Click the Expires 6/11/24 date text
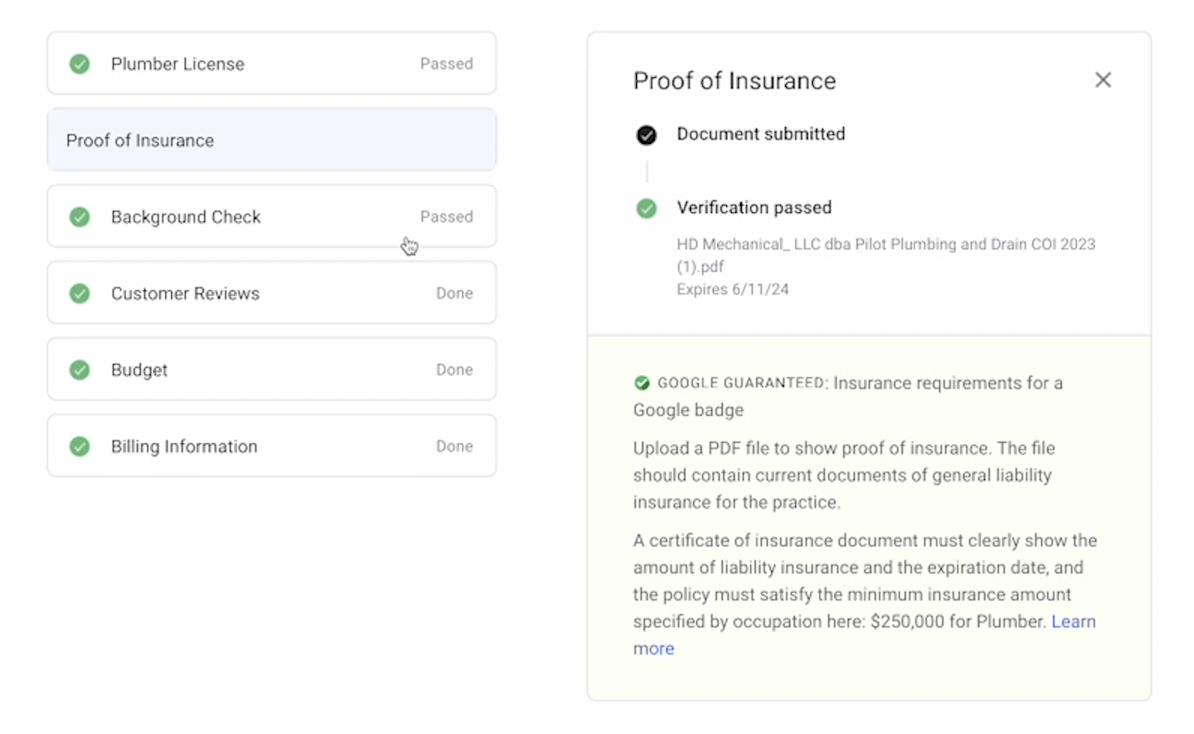1194x734 pixels. pos(733,289)
